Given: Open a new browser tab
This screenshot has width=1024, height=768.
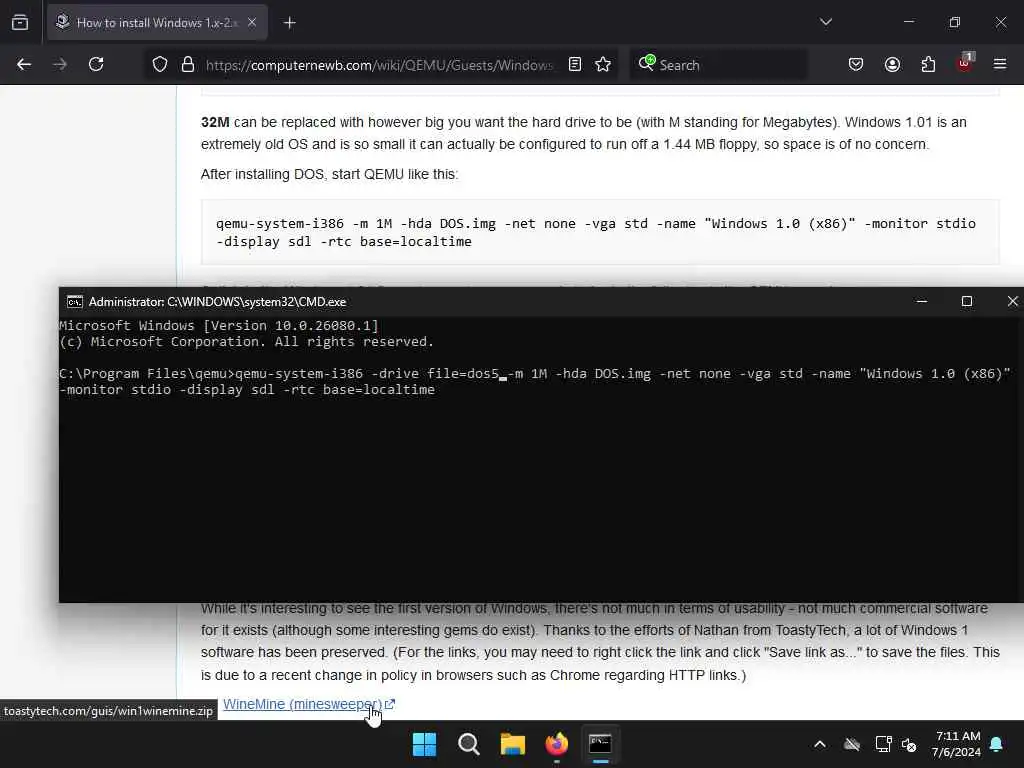Looking at the screenshot, I should (290, 23).
